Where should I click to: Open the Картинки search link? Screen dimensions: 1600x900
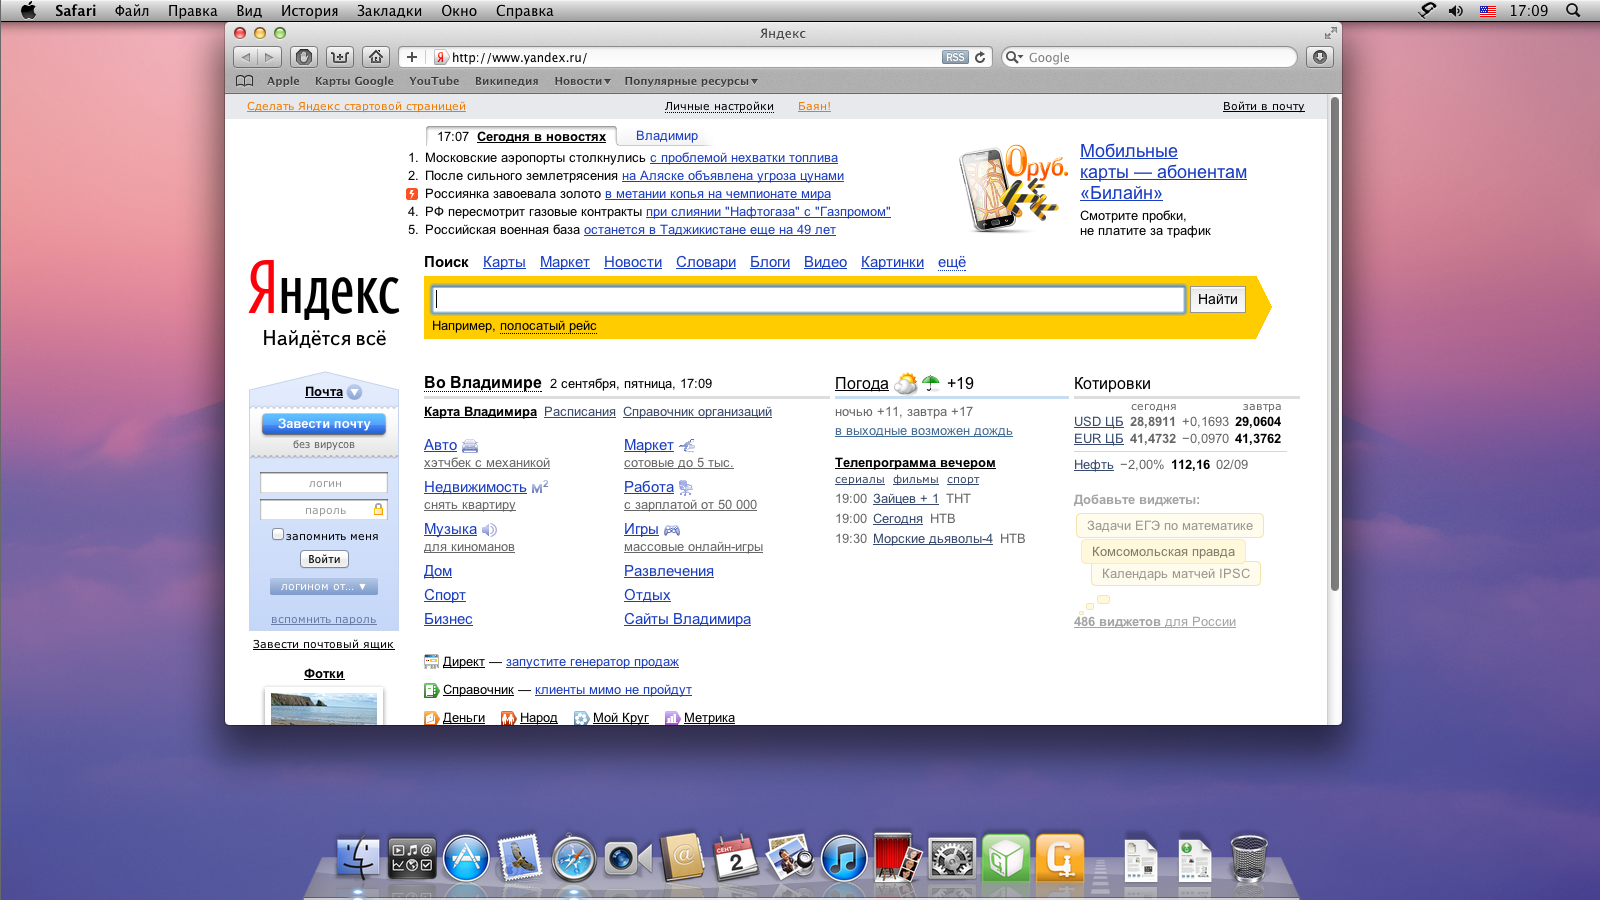click(x=892, y=262)
